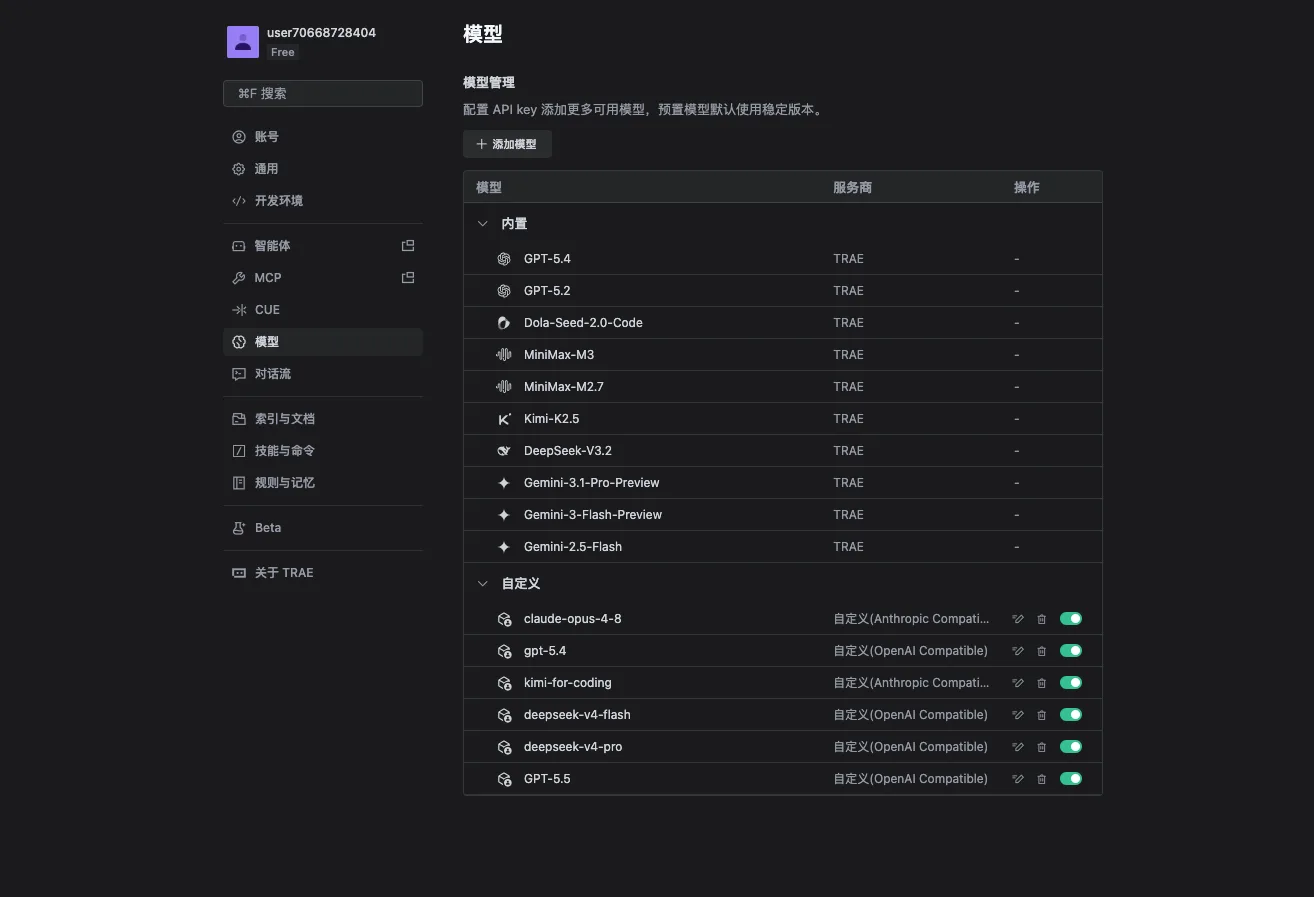1314x897 pixels.
Task: Collapse the 自定义 custom models section
Action: (483, 584)
